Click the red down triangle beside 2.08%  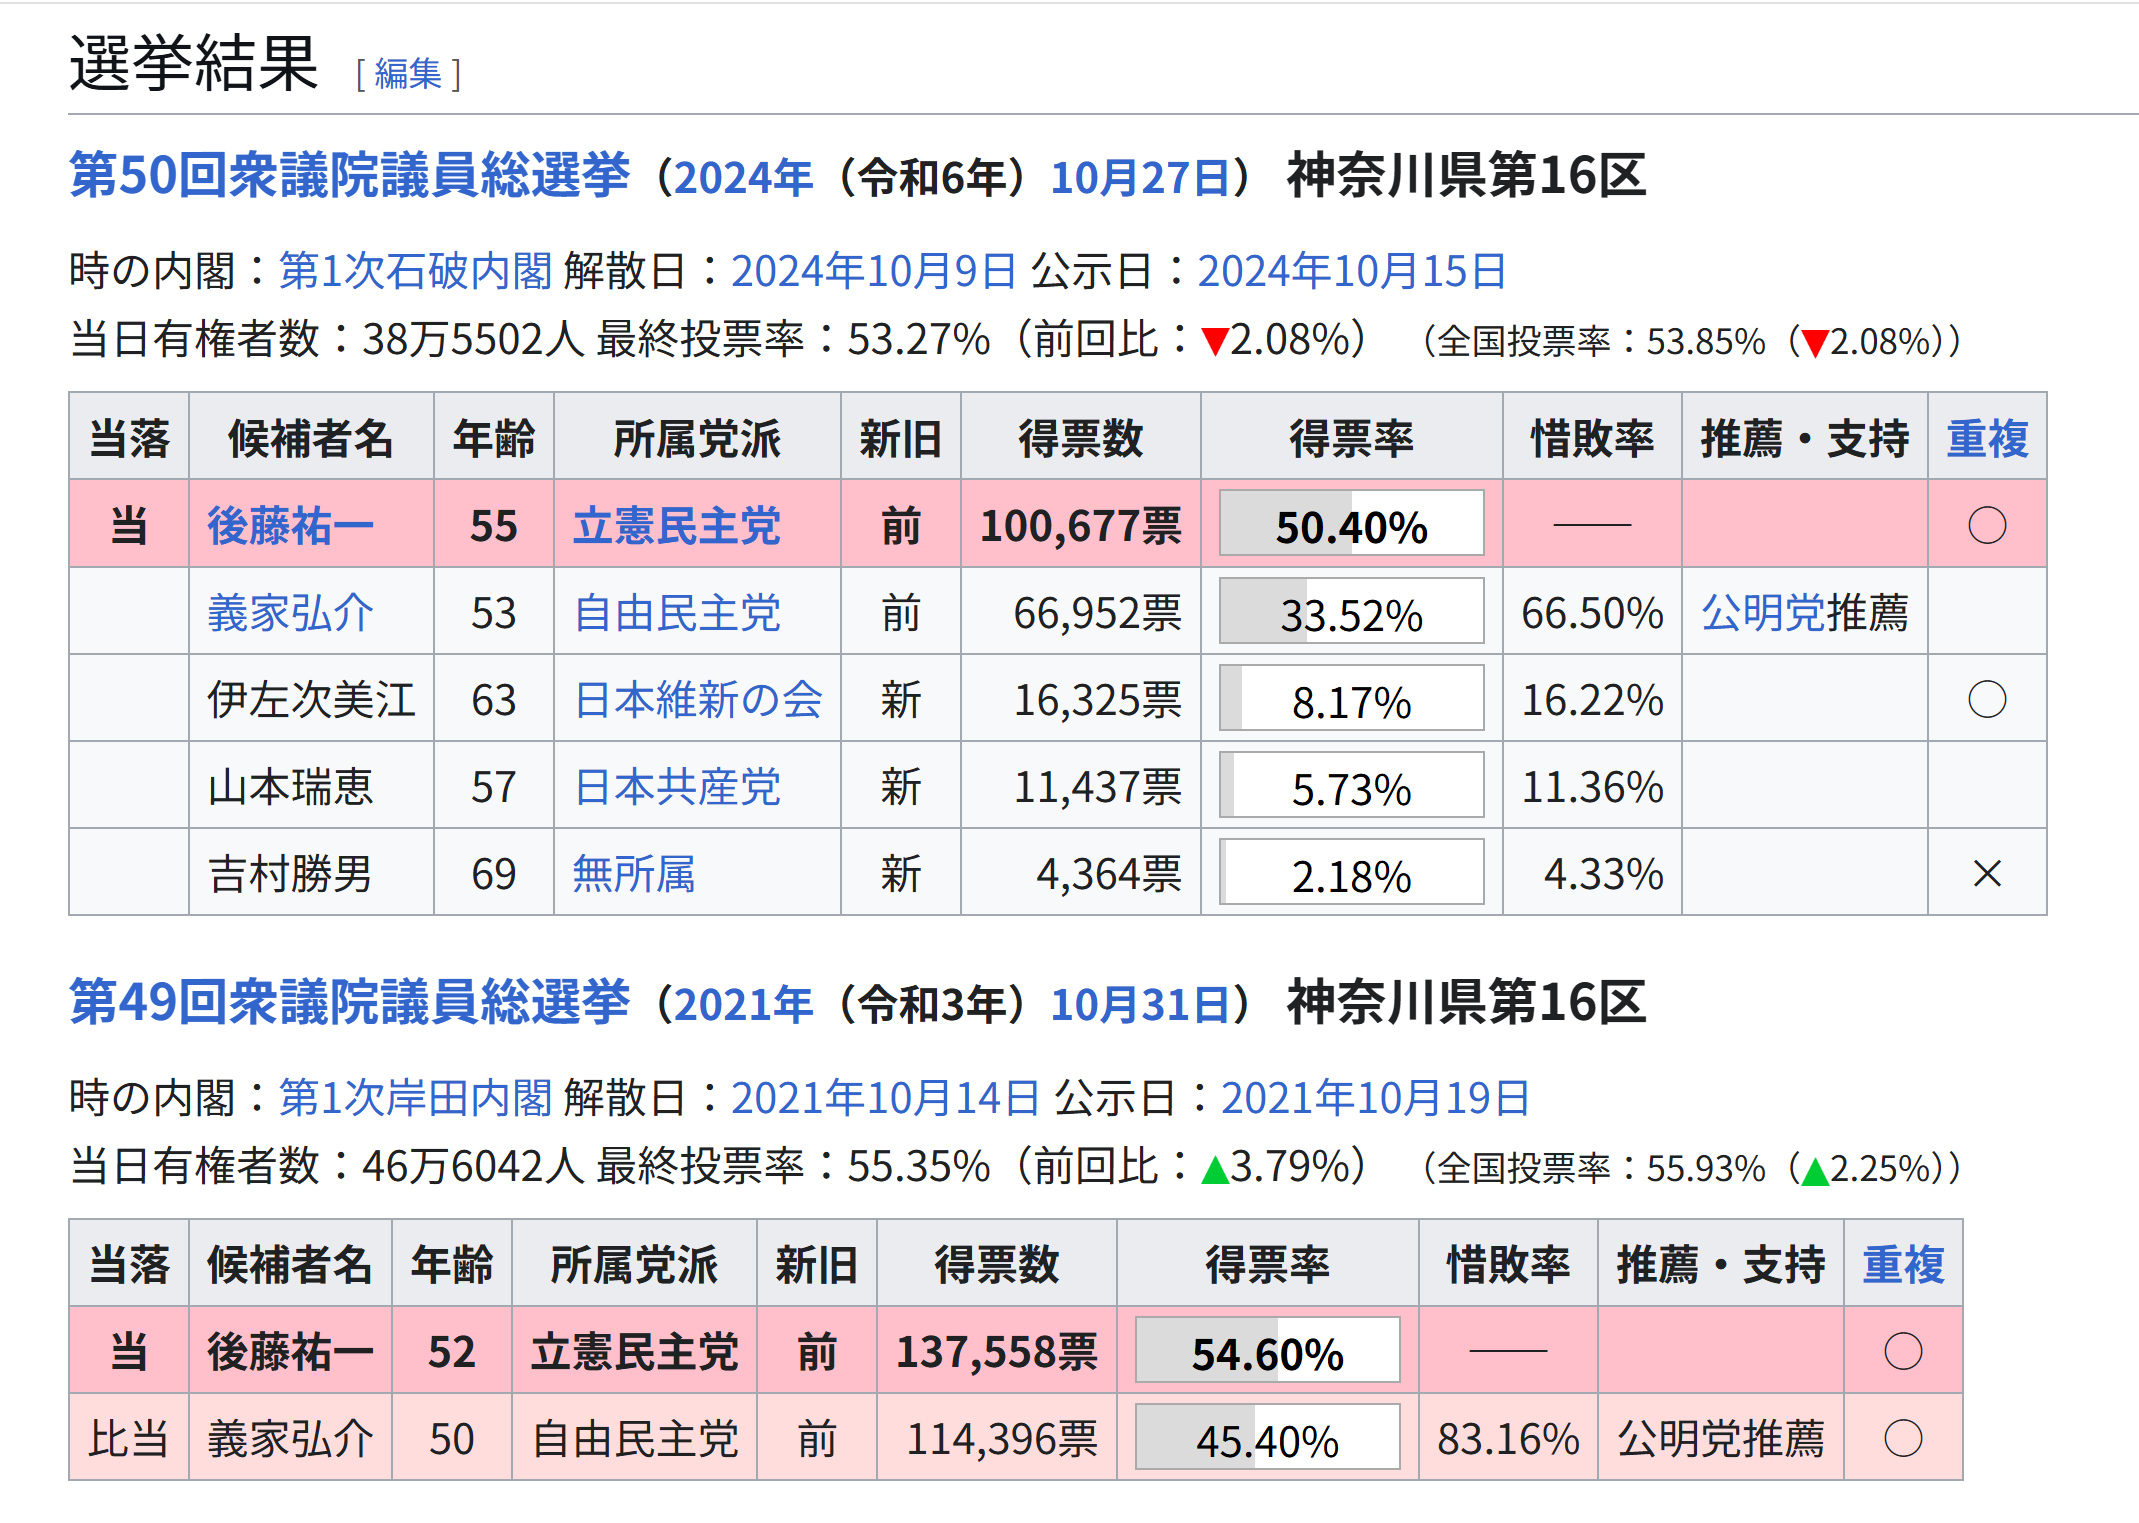pyautogui.click(x=1214, y=342)
